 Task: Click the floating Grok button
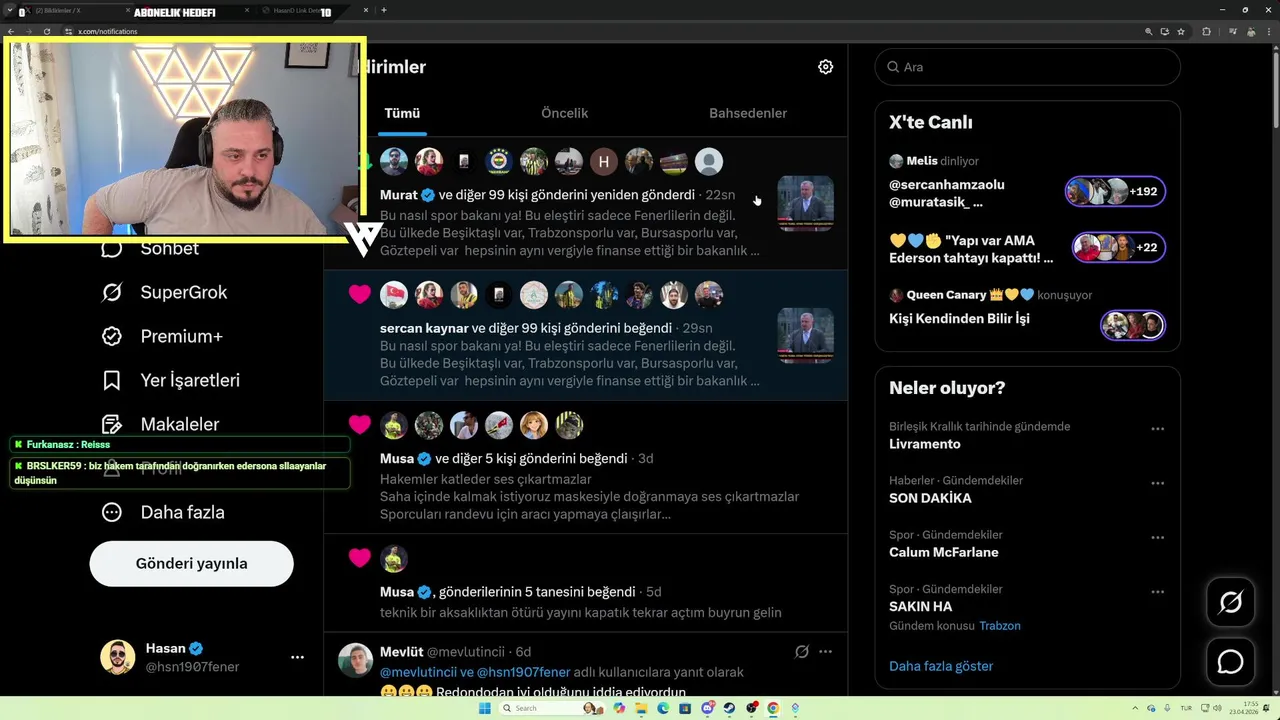[1231, 602]
